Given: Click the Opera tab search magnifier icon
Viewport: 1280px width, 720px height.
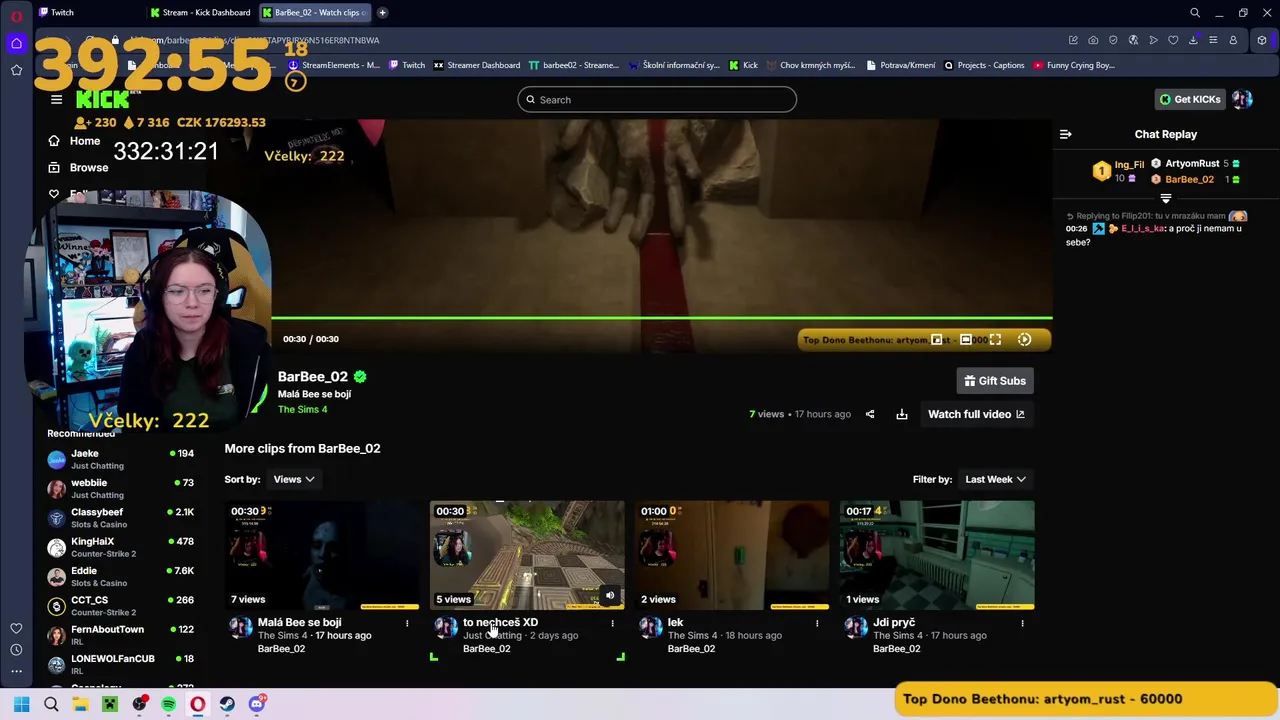Looking at the screenshot, I should [x=1195, y=13].
